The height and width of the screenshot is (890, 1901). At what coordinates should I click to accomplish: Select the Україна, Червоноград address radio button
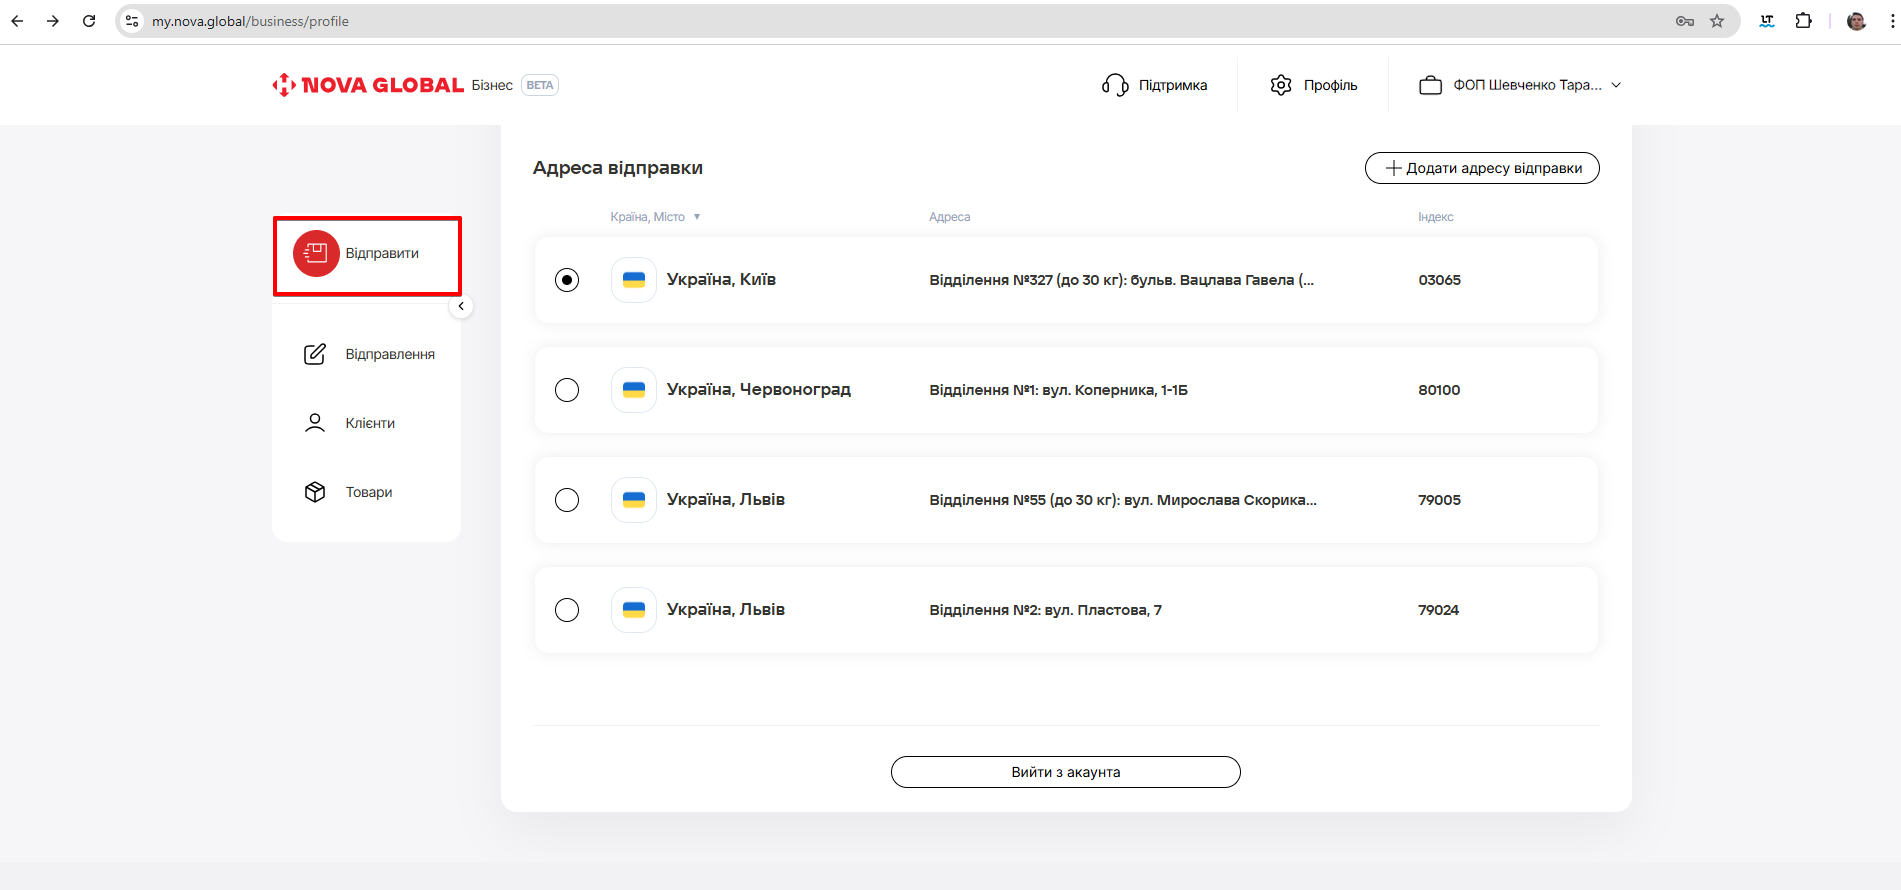[x=567, y=390]
